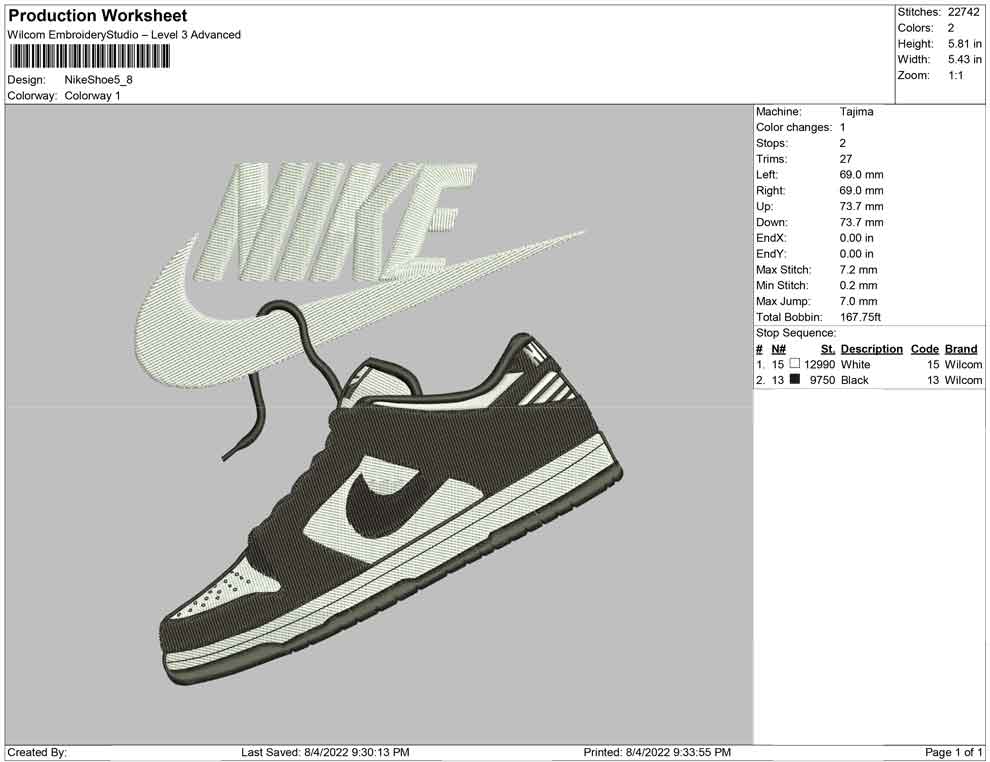
Task: Click the barcode under the worksheet title
Action: click(x=89, y=57)
